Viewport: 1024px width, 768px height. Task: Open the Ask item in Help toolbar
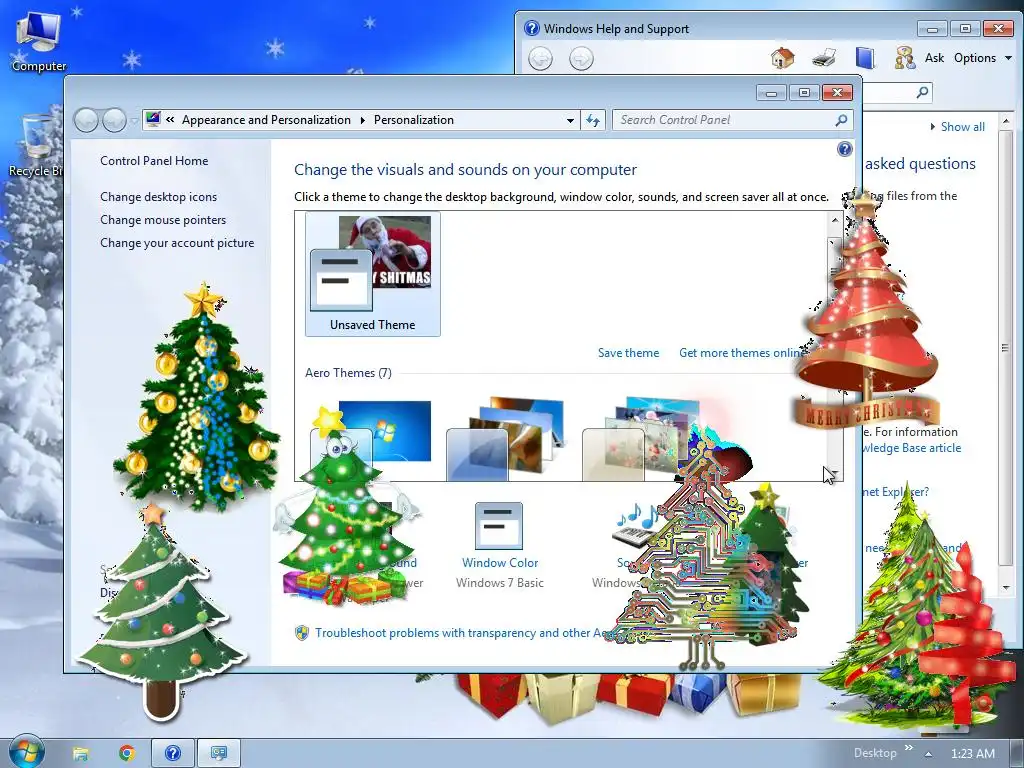coord(934,58)
